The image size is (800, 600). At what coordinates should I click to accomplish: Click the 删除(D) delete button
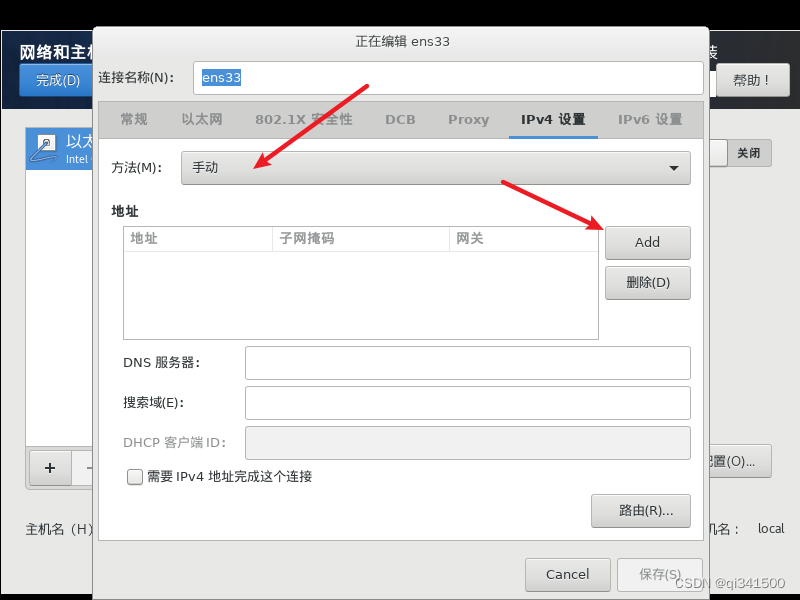tap(647, 283)
